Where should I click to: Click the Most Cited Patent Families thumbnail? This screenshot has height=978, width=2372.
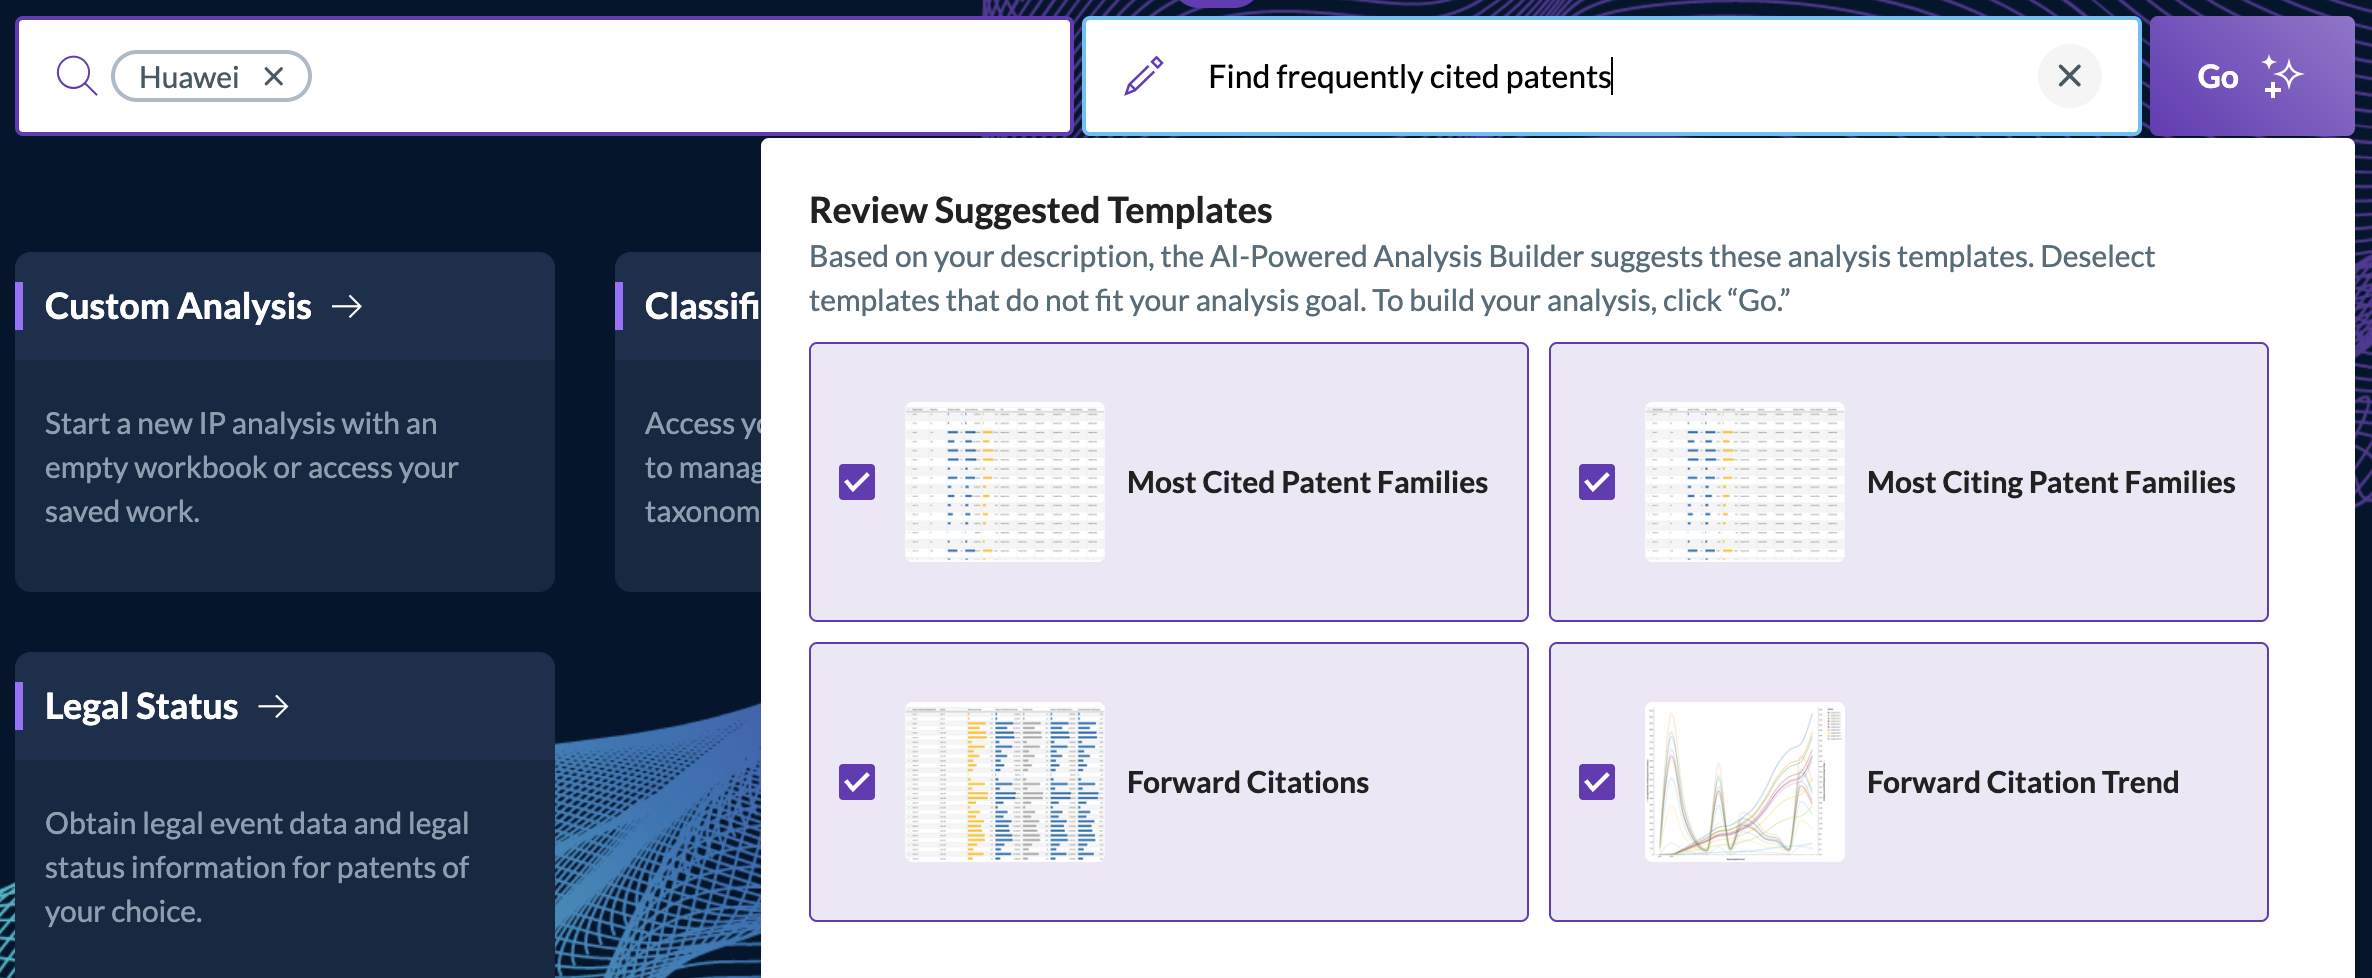point(1005,482)
